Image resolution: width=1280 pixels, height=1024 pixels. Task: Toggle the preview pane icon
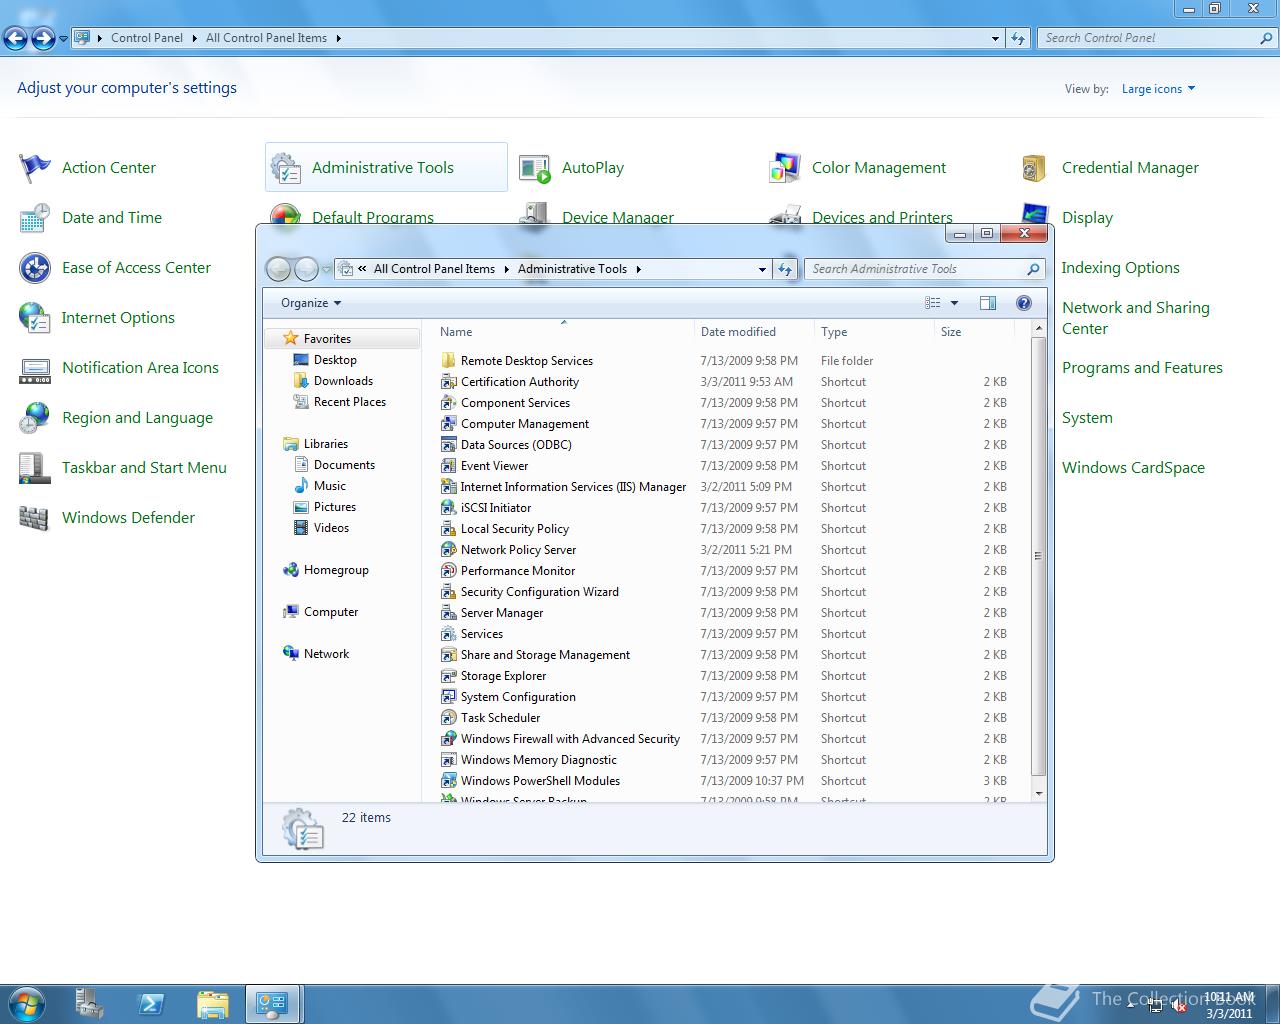988,303
